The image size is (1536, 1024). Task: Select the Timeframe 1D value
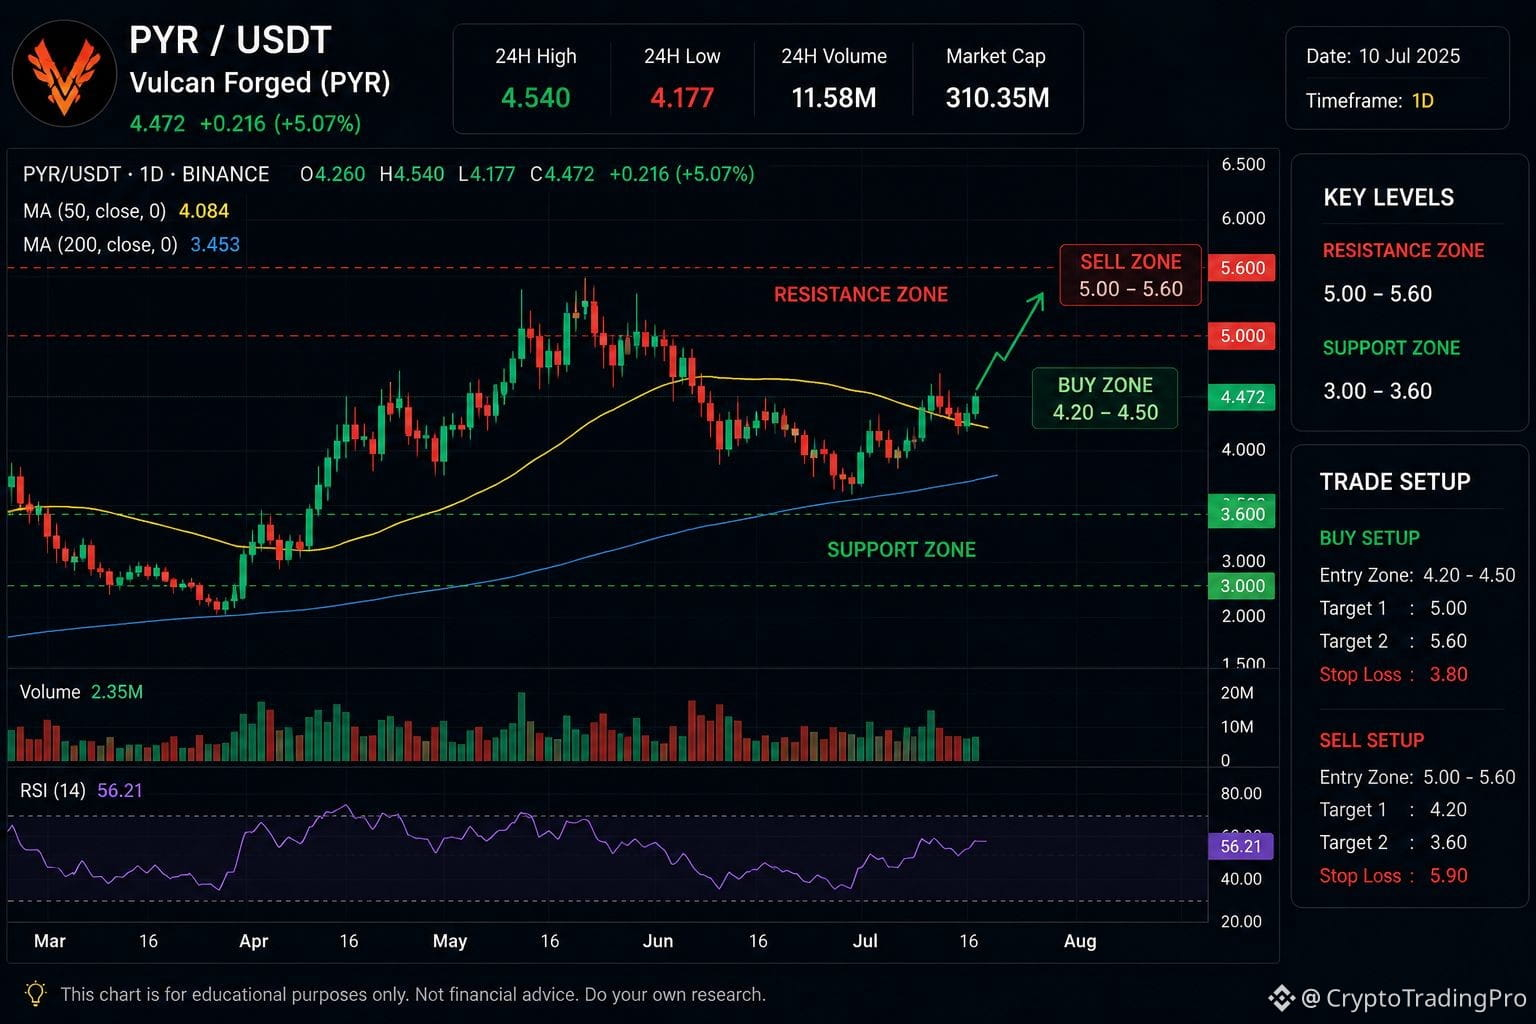(x=1422, y=101)
